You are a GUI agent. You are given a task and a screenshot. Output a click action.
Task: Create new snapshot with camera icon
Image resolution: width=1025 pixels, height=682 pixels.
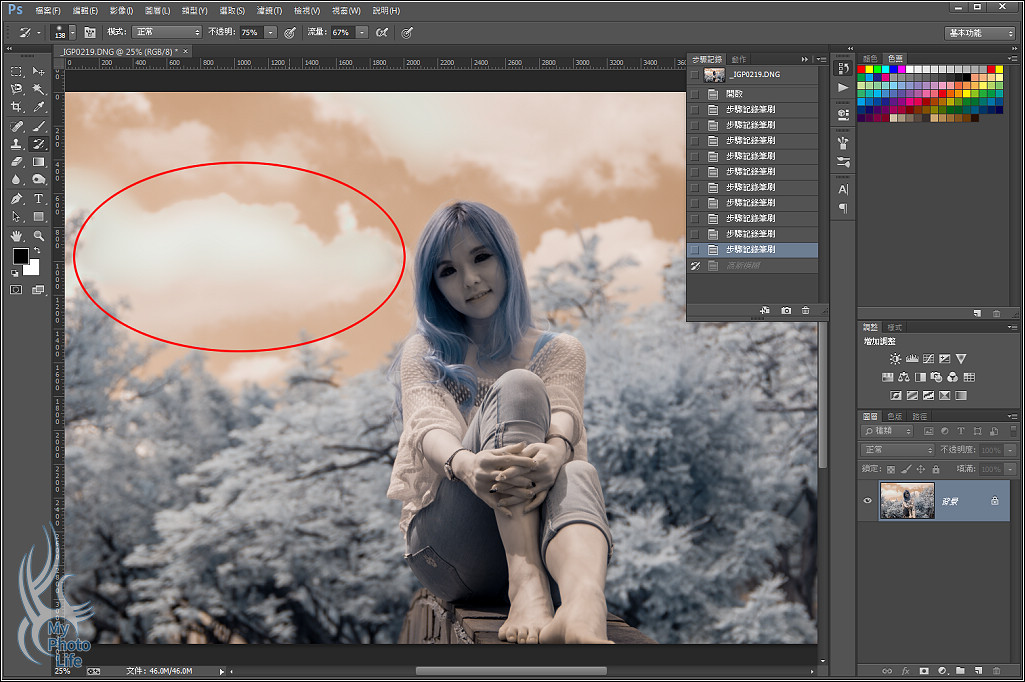(786, 311)
